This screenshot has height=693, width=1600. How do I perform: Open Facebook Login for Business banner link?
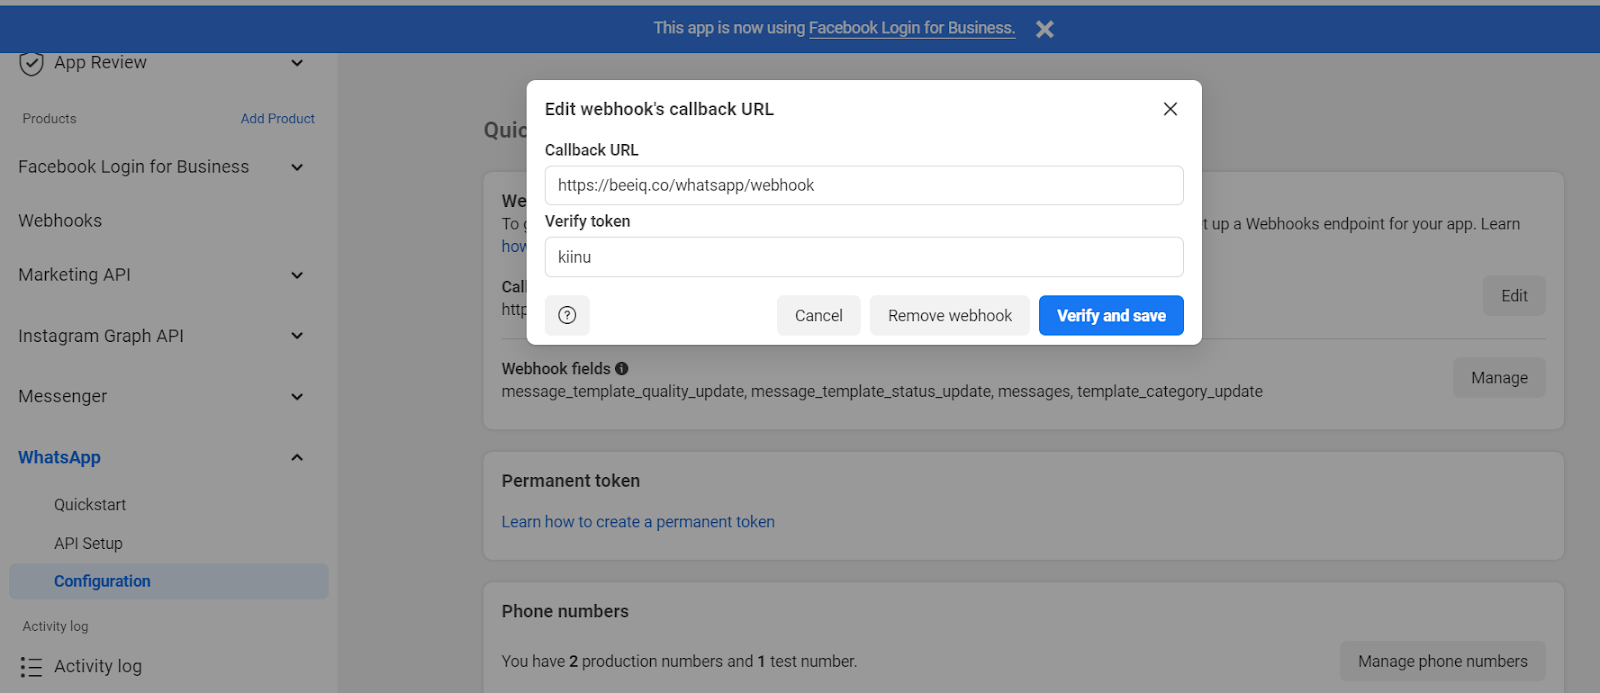[912, 28]
